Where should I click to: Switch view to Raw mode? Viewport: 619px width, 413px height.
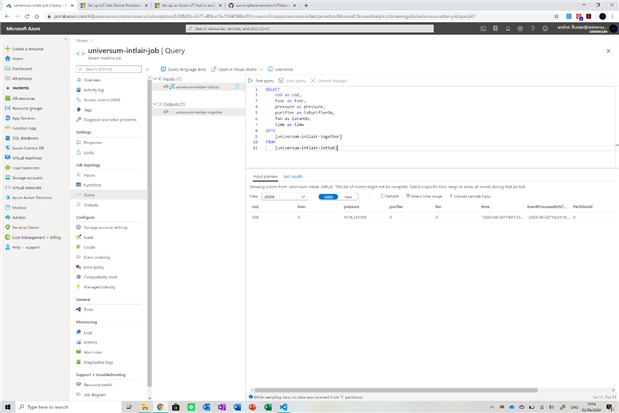pyautogui.click(x=347, y=196)
